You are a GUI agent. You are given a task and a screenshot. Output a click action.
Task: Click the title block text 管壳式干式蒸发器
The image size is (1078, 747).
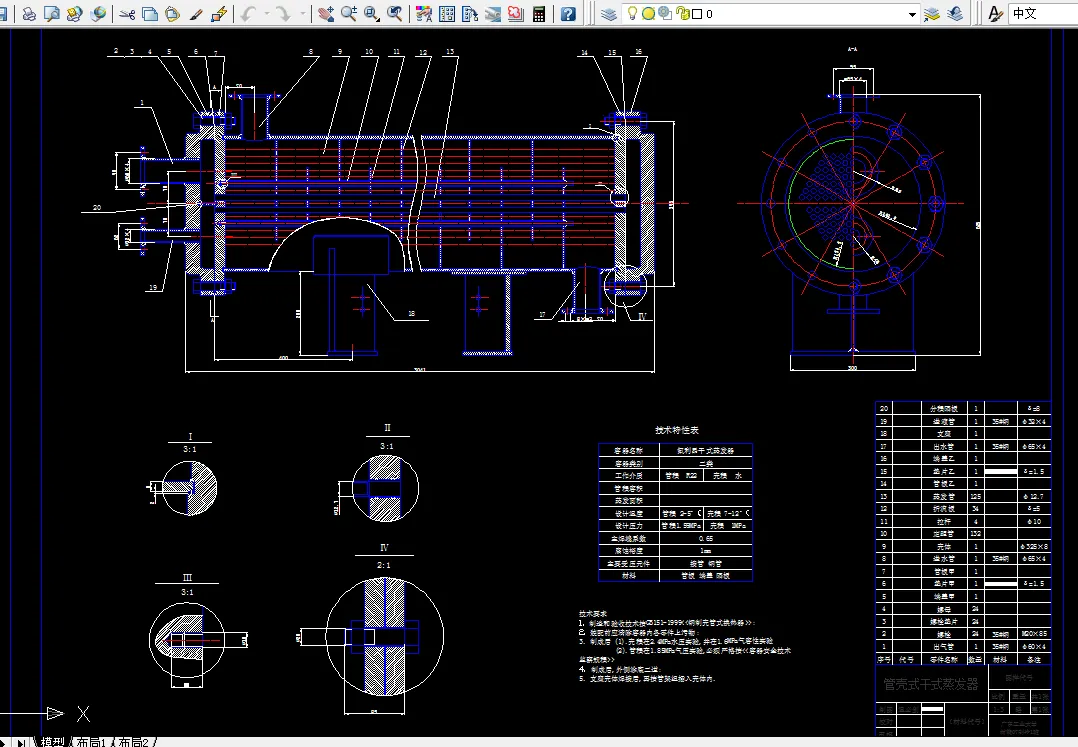(x=930, y=684)
